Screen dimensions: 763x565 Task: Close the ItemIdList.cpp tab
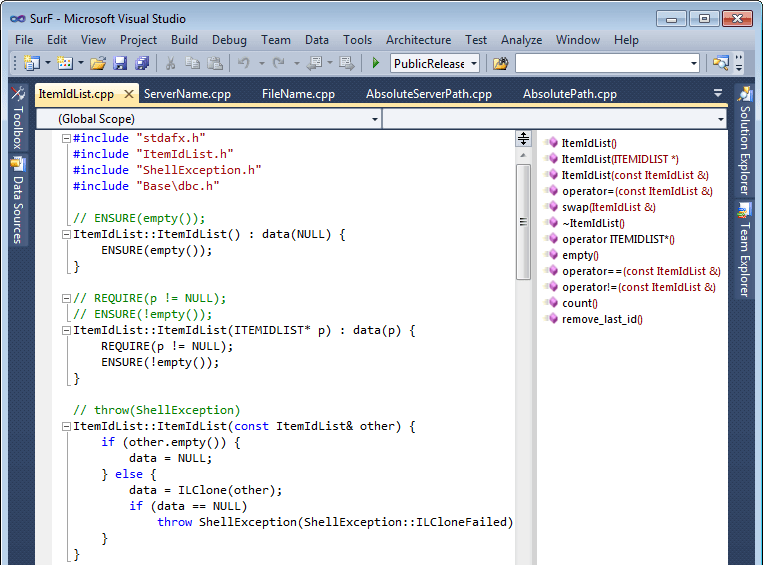pos(129,94)
